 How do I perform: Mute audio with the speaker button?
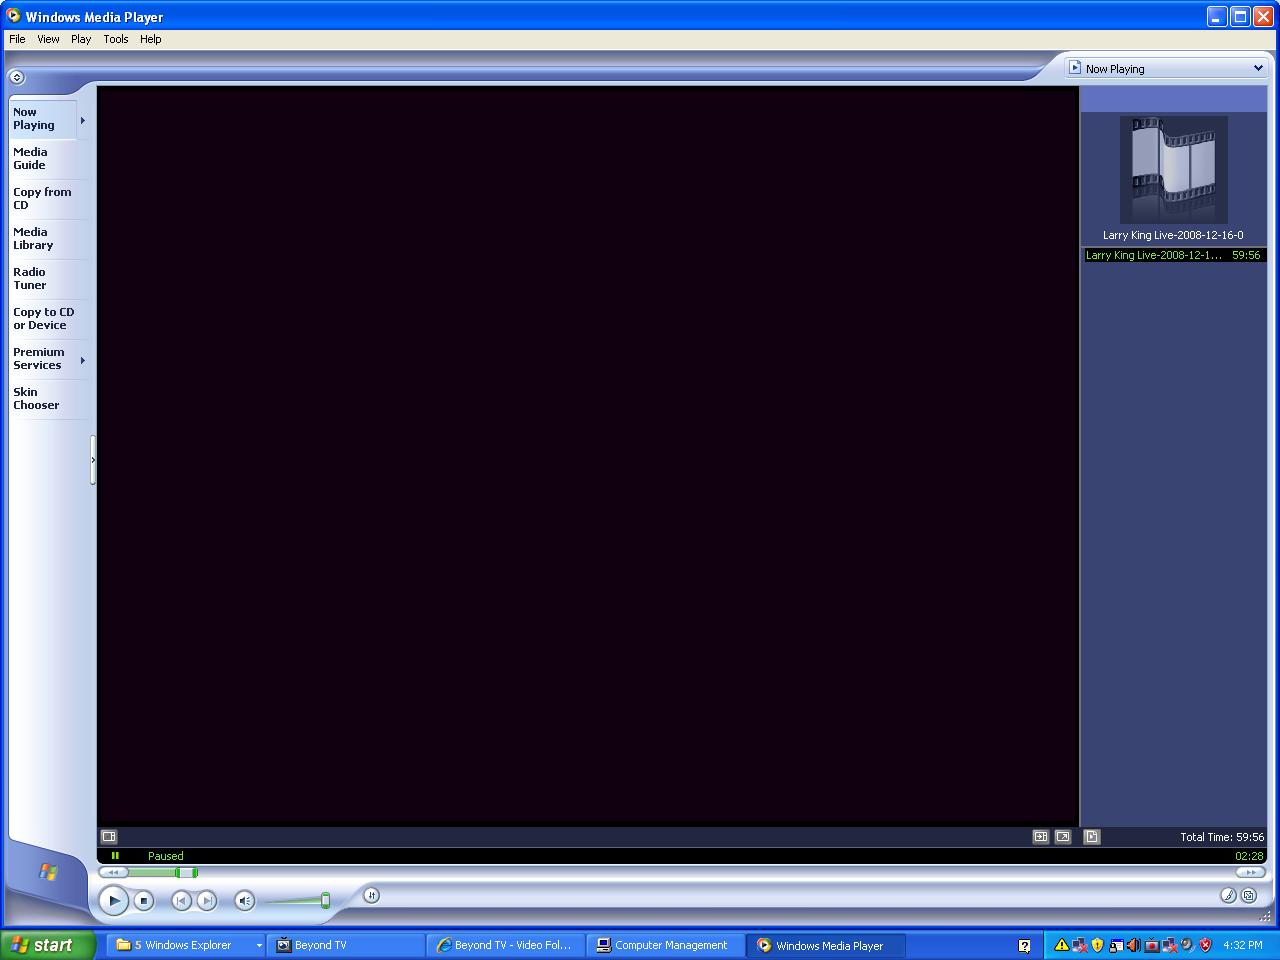click(x=245, y=901)
